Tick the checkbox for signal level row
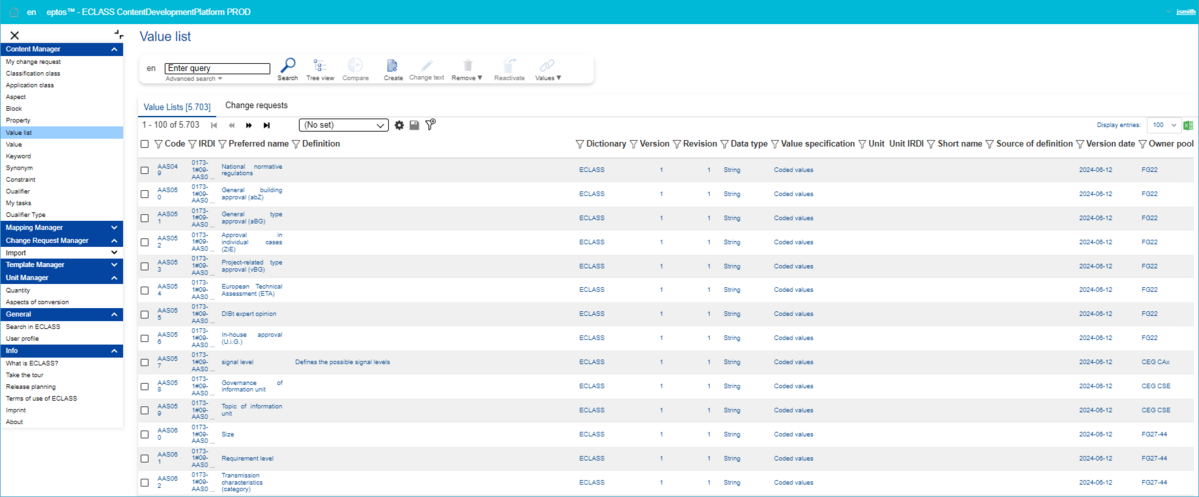 click(145, 362)
